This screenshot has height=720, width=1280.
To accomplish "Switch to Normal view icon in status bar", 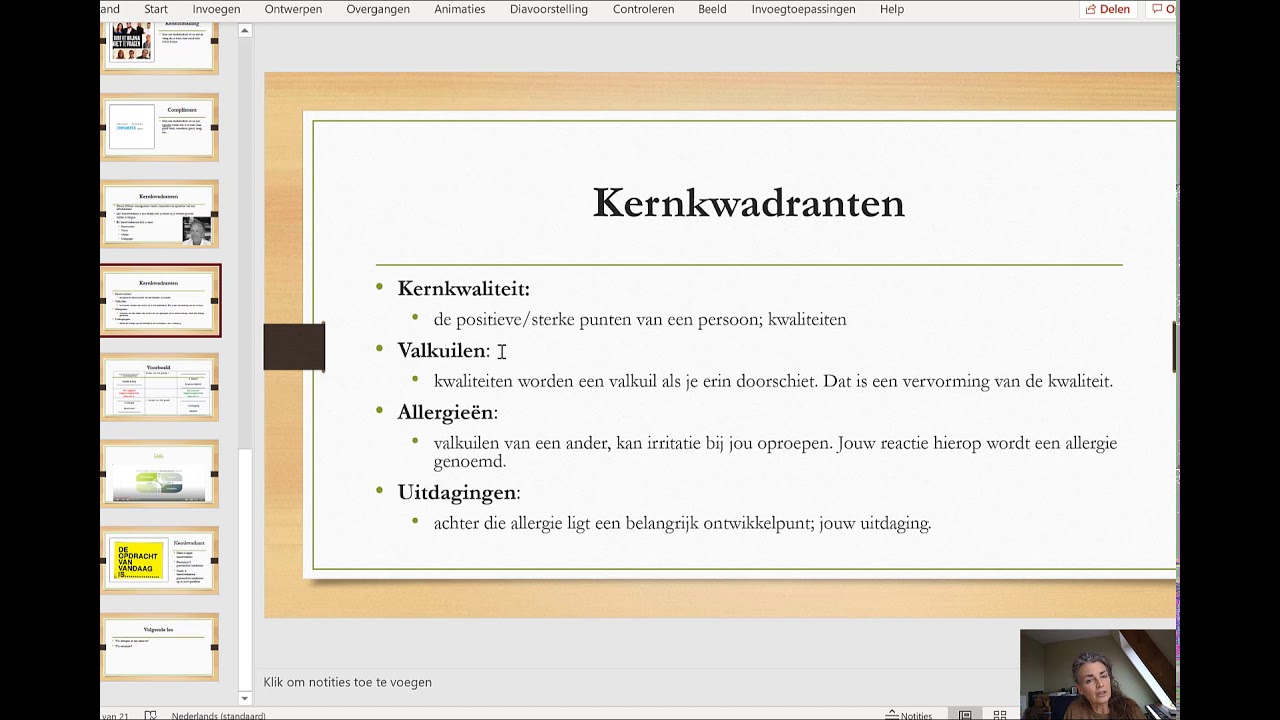I will pyautogui.click(x=965, y=715).
